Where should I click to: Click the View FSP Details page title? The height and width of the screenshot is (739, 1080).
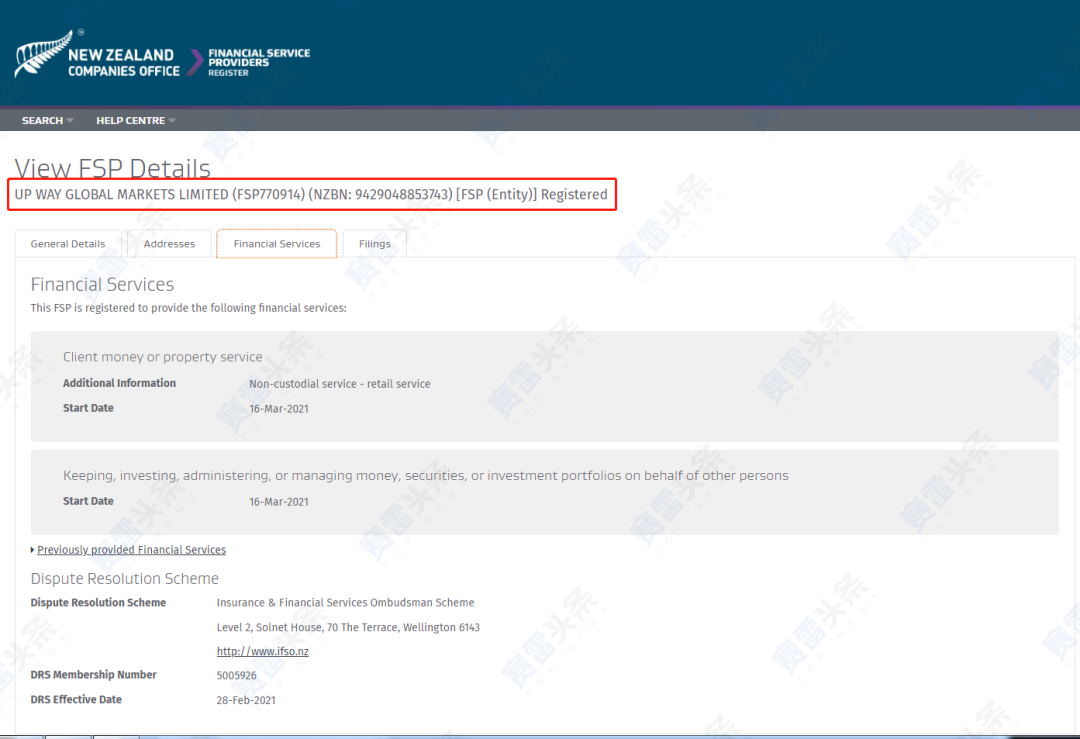112,167
